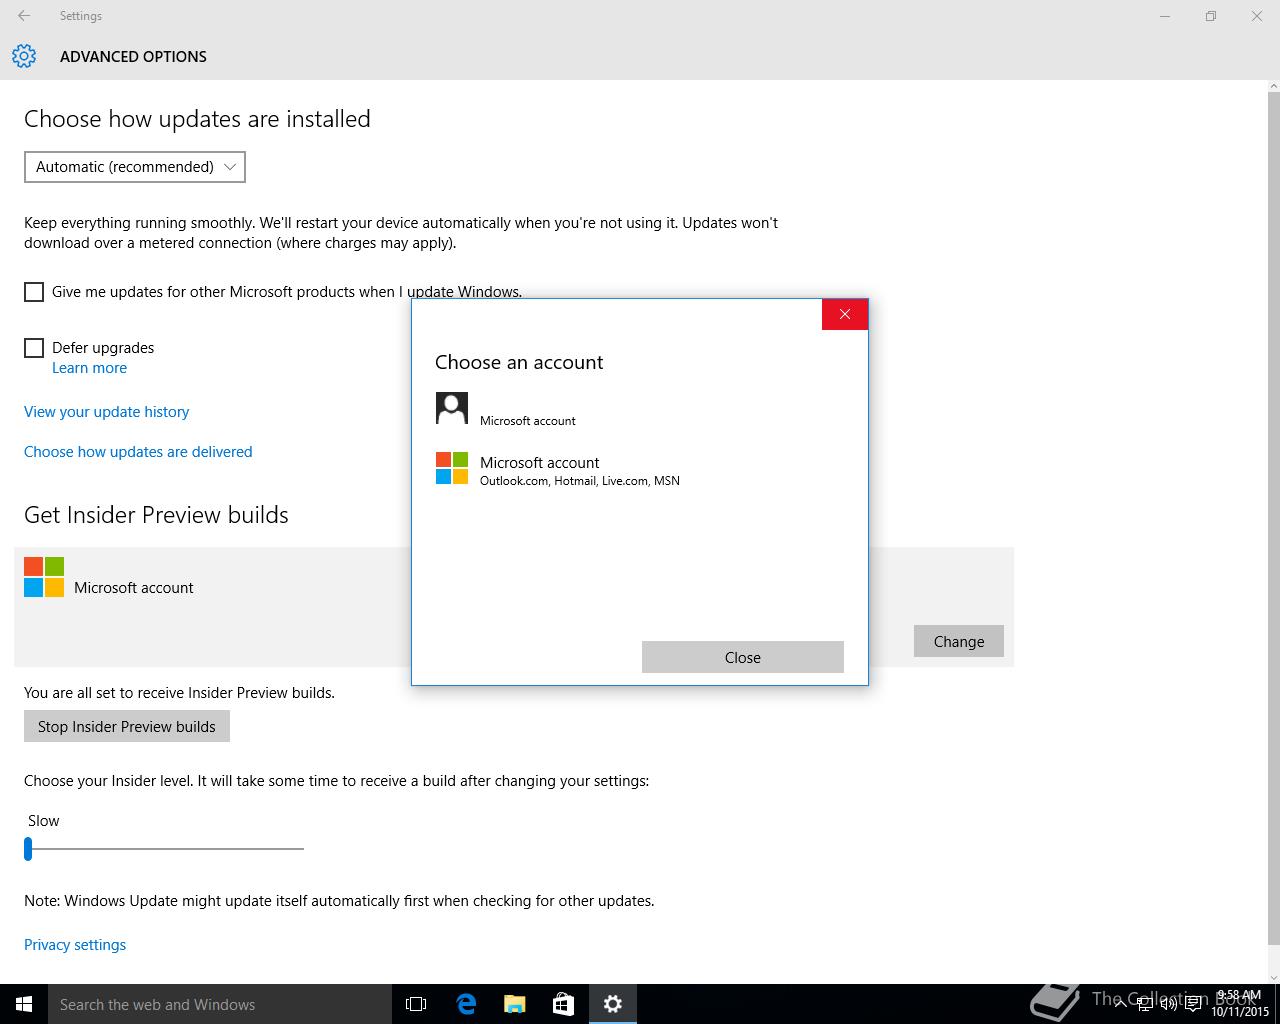Click 'Choose how updates are installed' heading
1280x1024 pixels.
(x=197, y=119)
